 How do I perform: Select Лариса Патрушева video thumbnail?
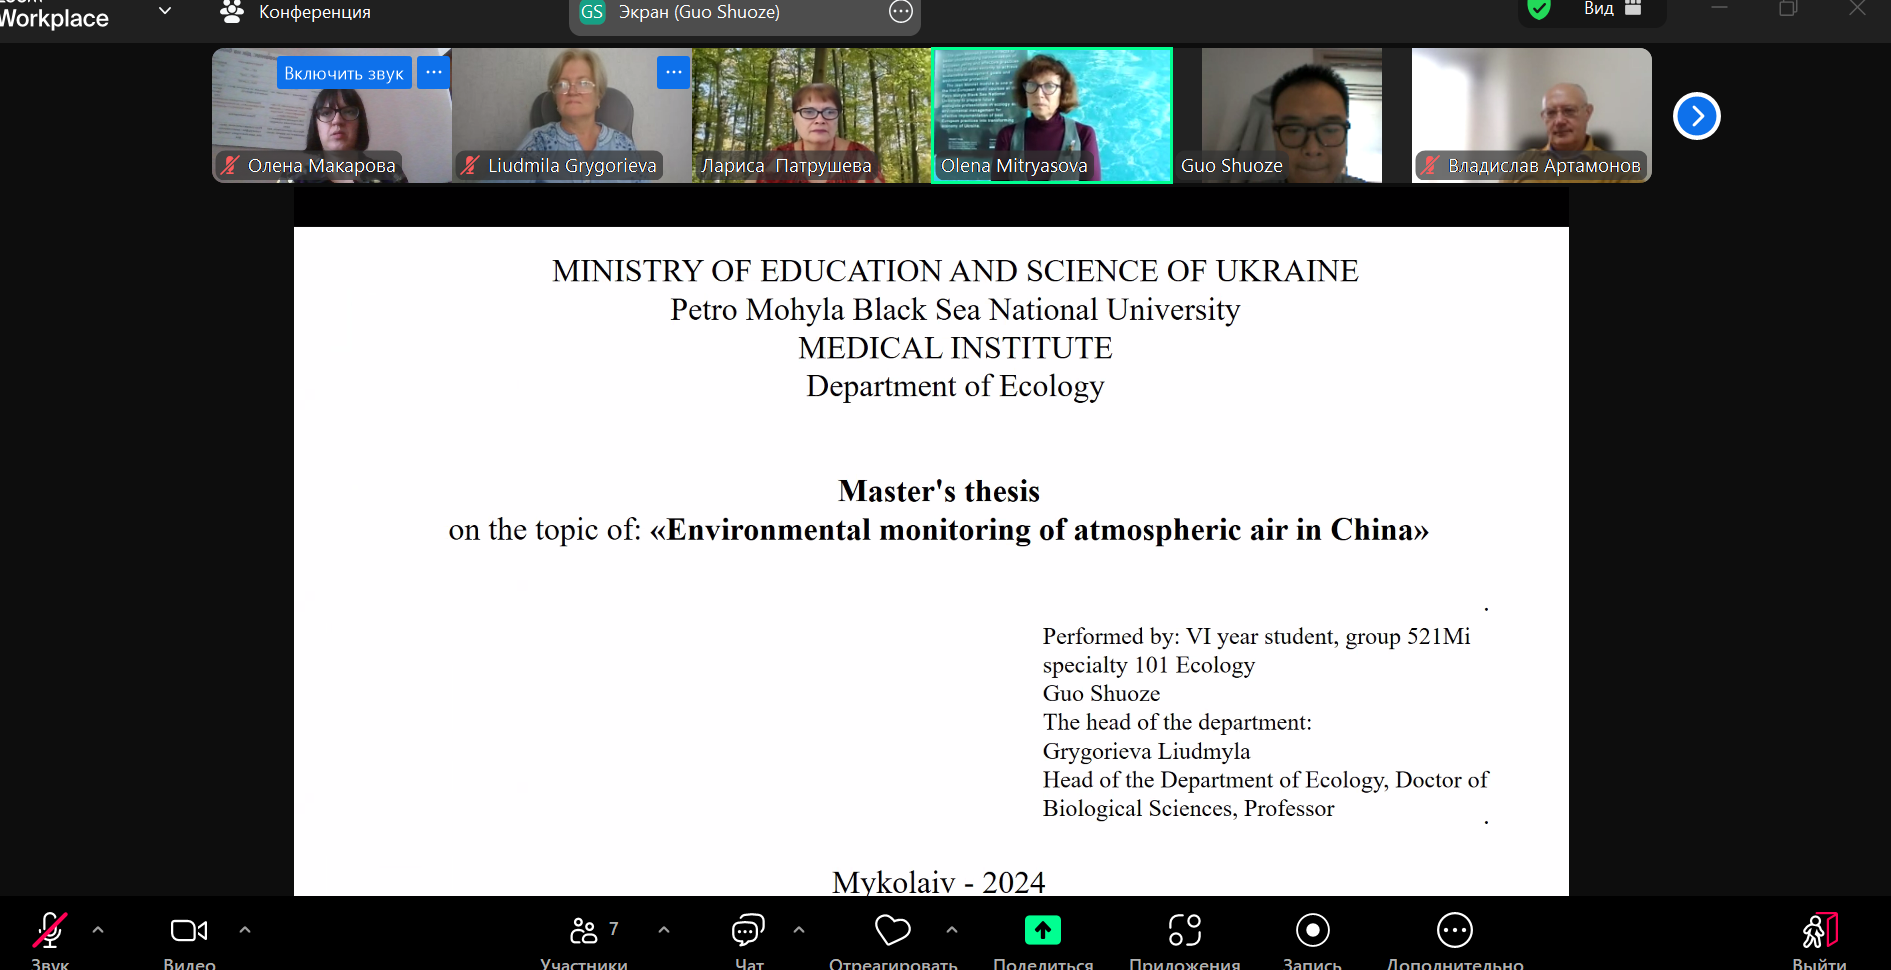click(812, 115)
